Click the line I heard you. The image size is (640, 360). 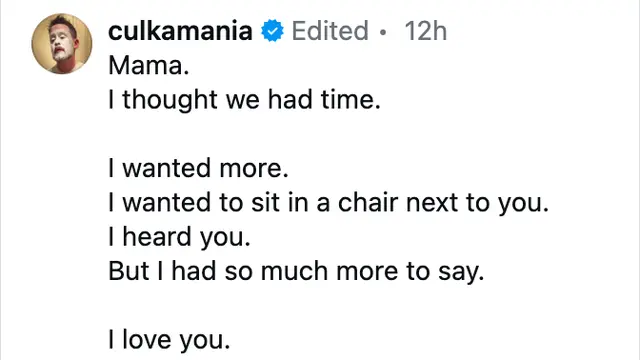(x=179, y=237)
